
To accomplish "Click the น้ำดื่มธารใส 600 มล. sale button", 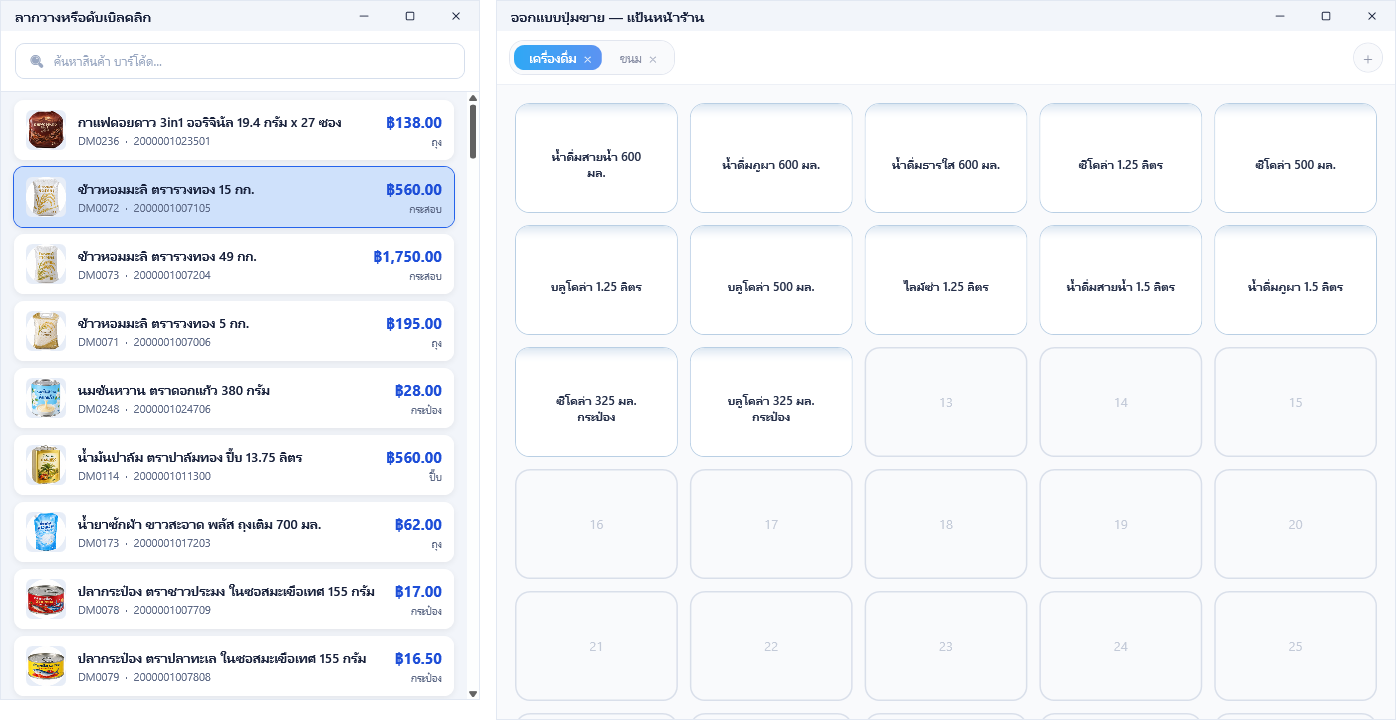I will [946, 158].
